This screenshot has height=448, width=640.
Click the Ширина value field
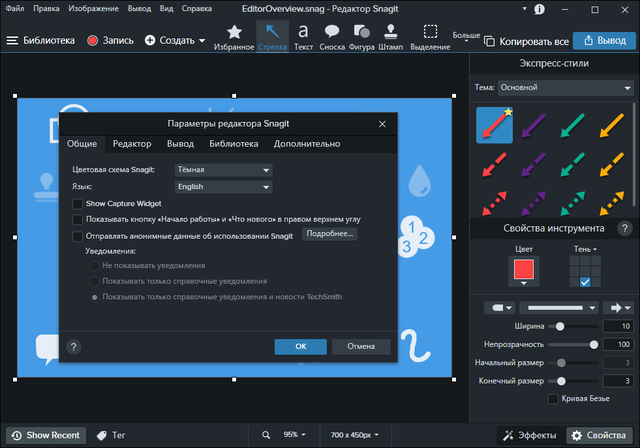pyautogui.click(x=618, y=326)
